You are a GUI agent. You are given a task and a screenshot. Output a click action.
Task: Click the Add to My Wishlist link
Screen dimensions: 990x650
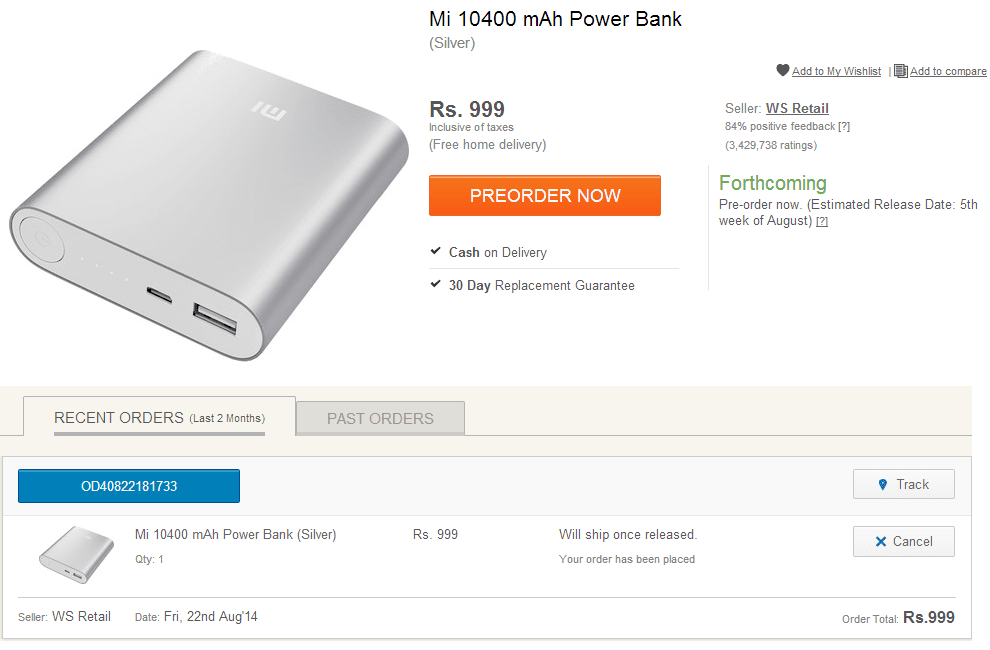click(836, 72)
